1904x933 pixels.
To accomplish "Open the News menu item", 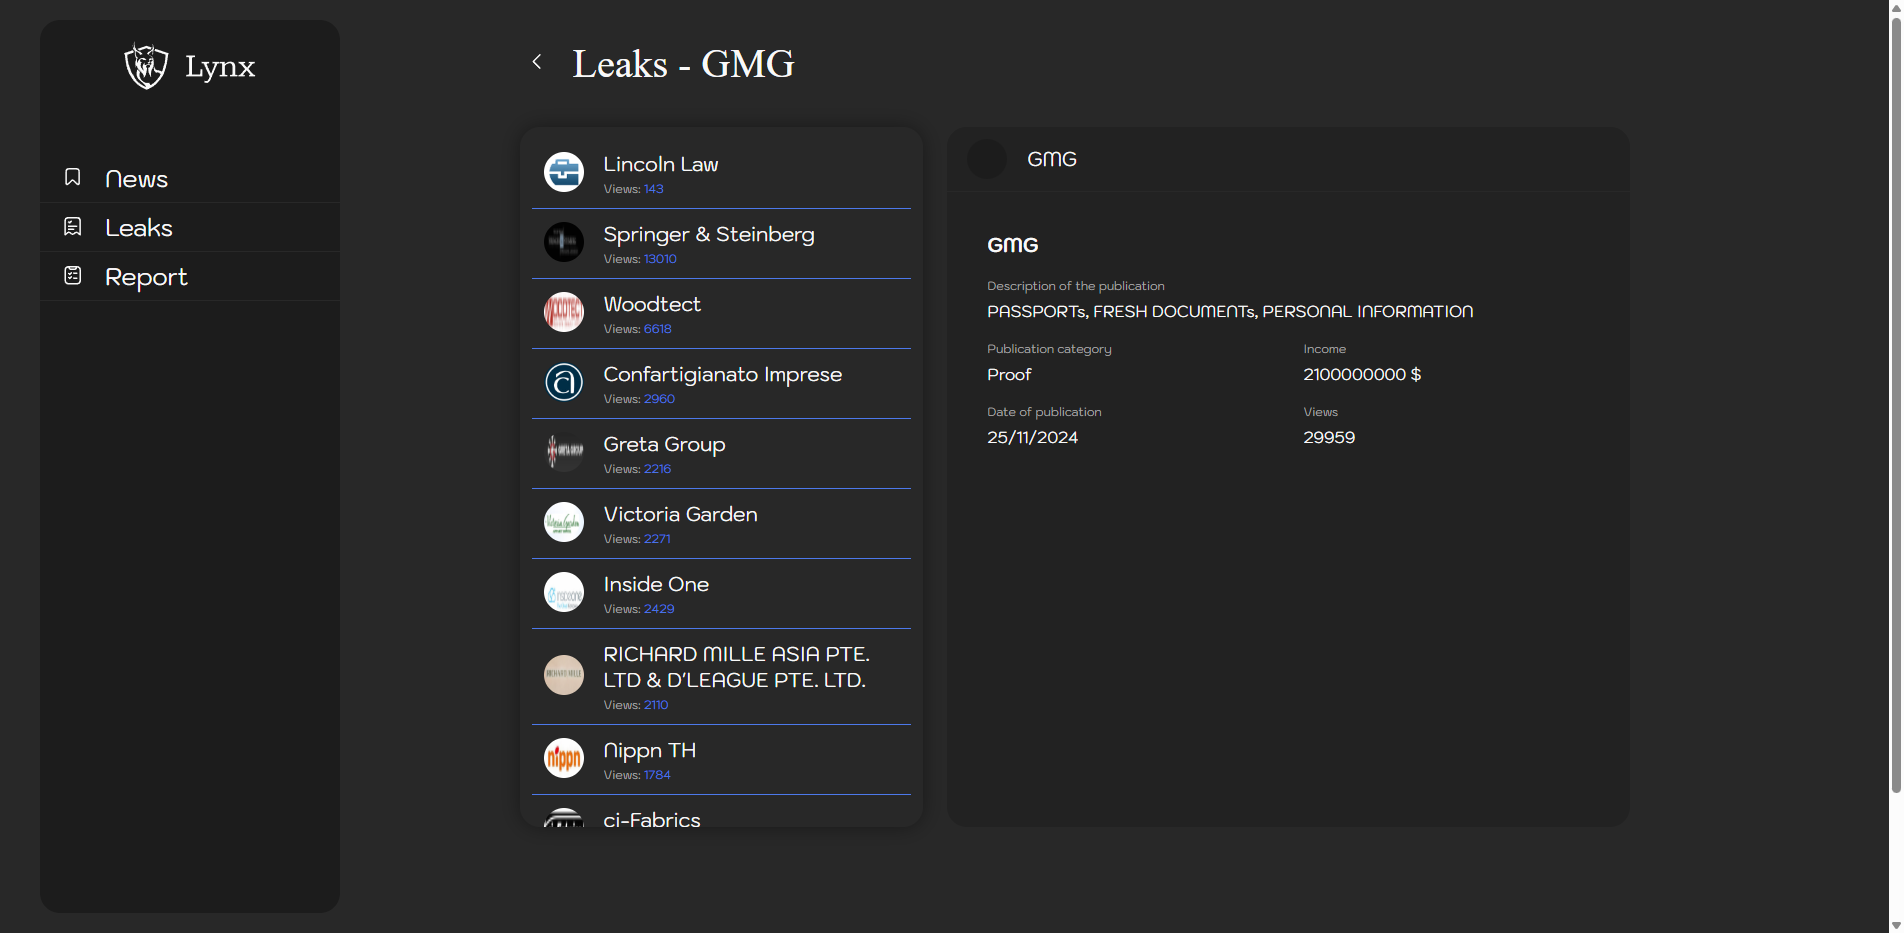I will tap(136, 179).
